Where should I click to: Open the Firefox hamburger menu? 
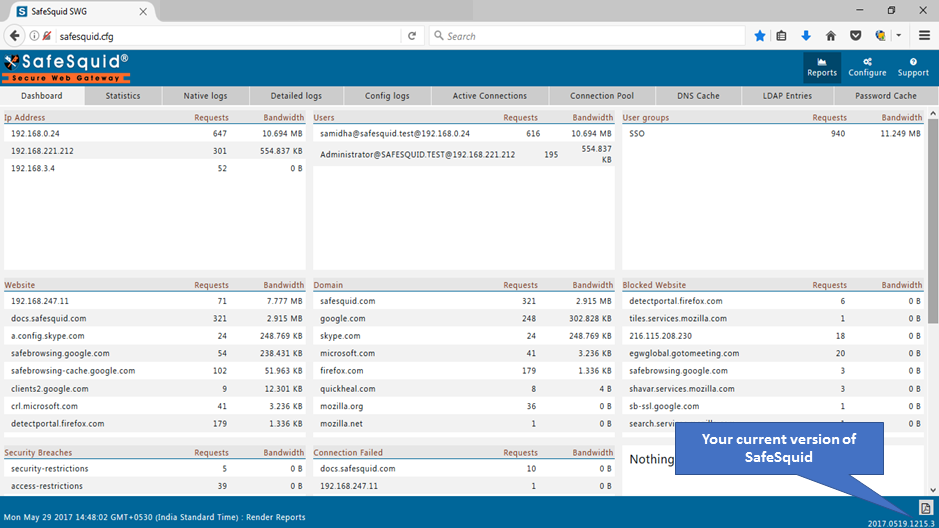tap(924, 36)
